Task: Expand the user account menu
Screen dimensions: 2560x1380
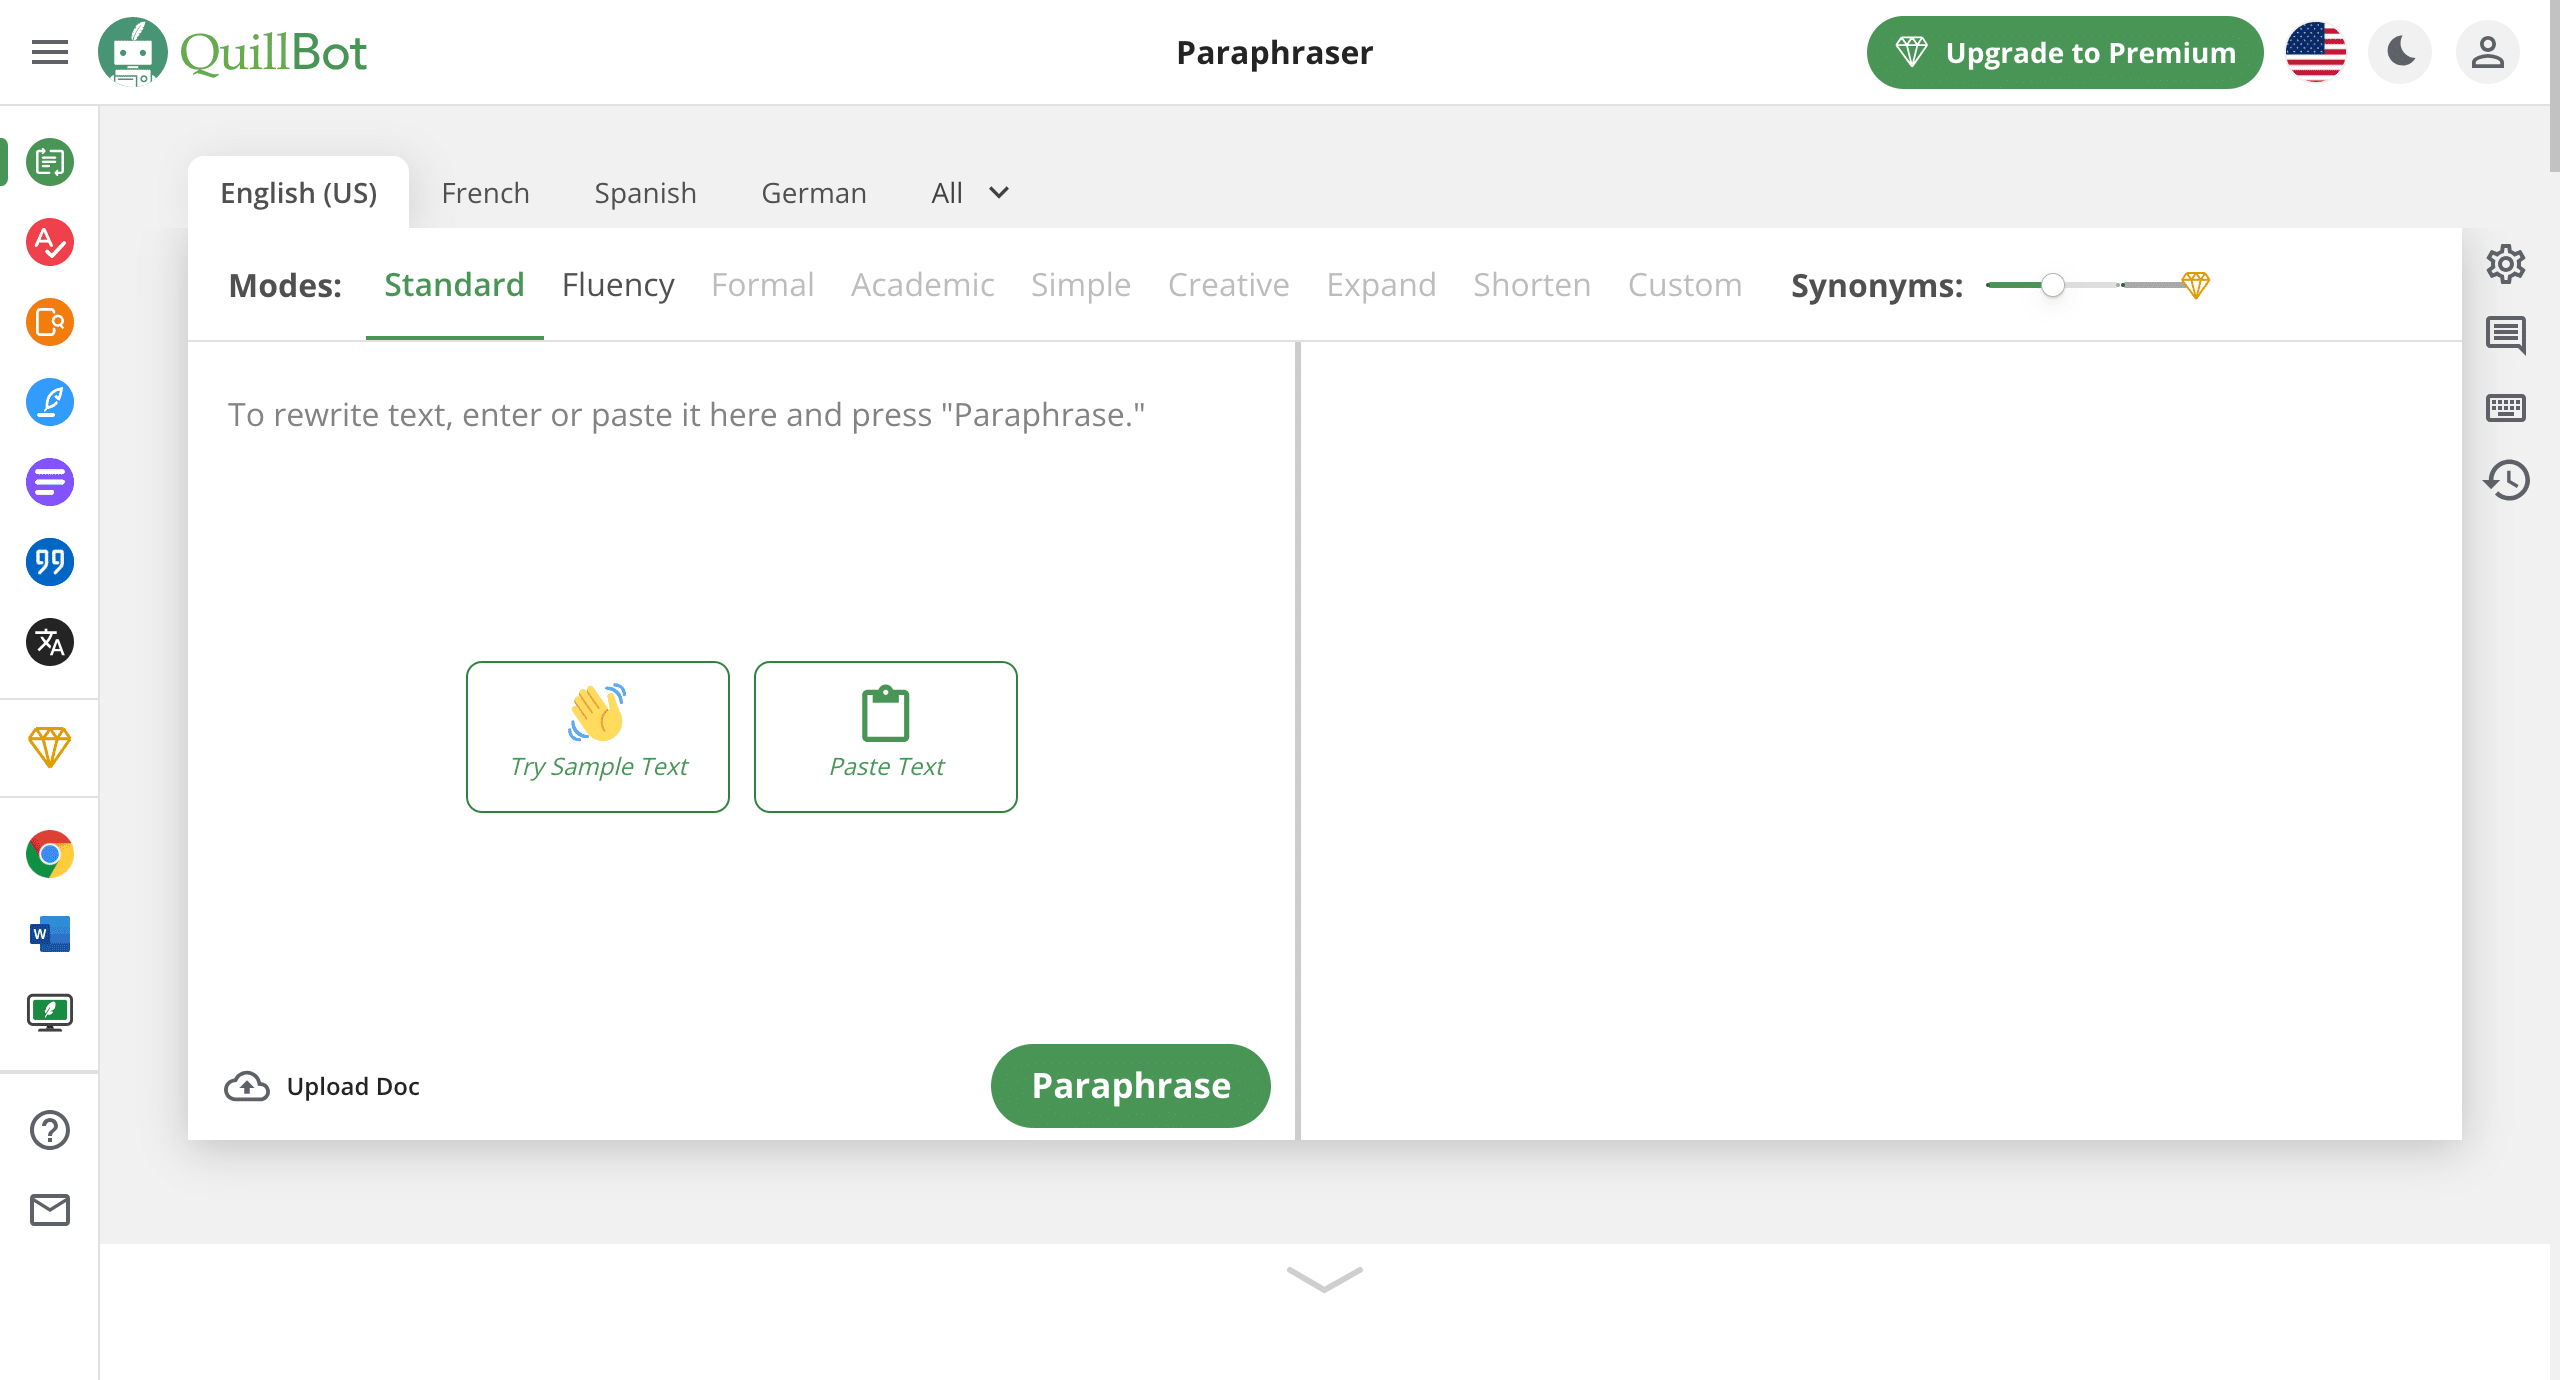Action: coord(2485,53)
